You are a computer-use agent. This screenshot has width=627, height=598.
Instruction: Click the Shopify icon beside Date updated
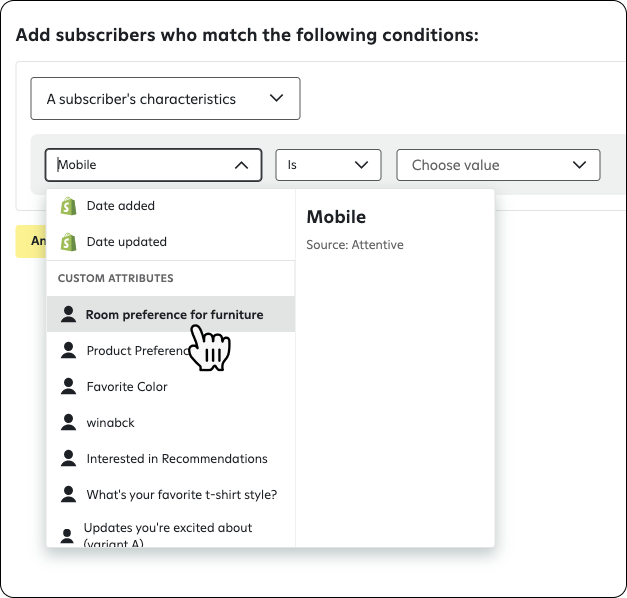[x=68, y=242]
